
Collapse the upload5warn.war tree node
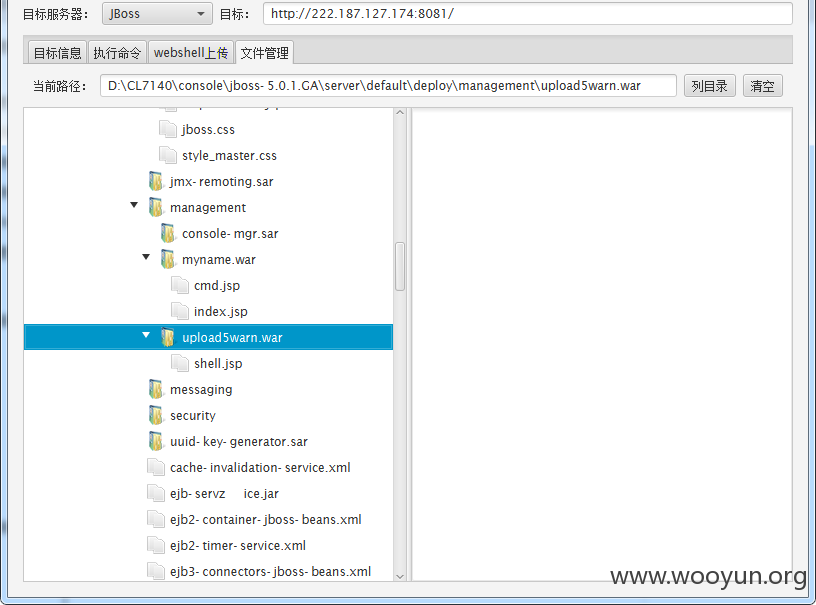[x=146, y=335]
